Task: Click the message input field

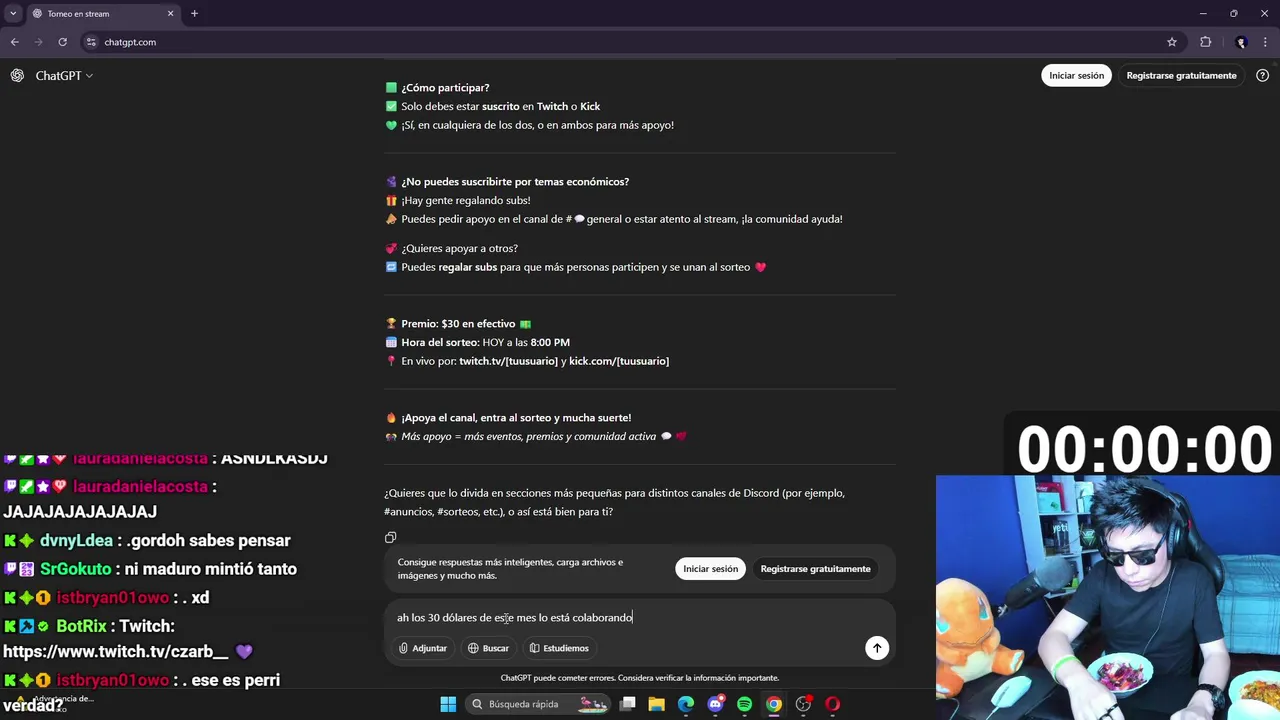Action: 640,618
